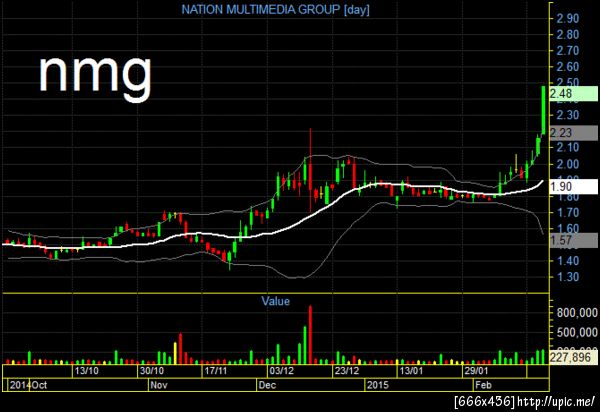
Task: Click the 1.57 lower band value label
Action: click(x=574, y=240)
